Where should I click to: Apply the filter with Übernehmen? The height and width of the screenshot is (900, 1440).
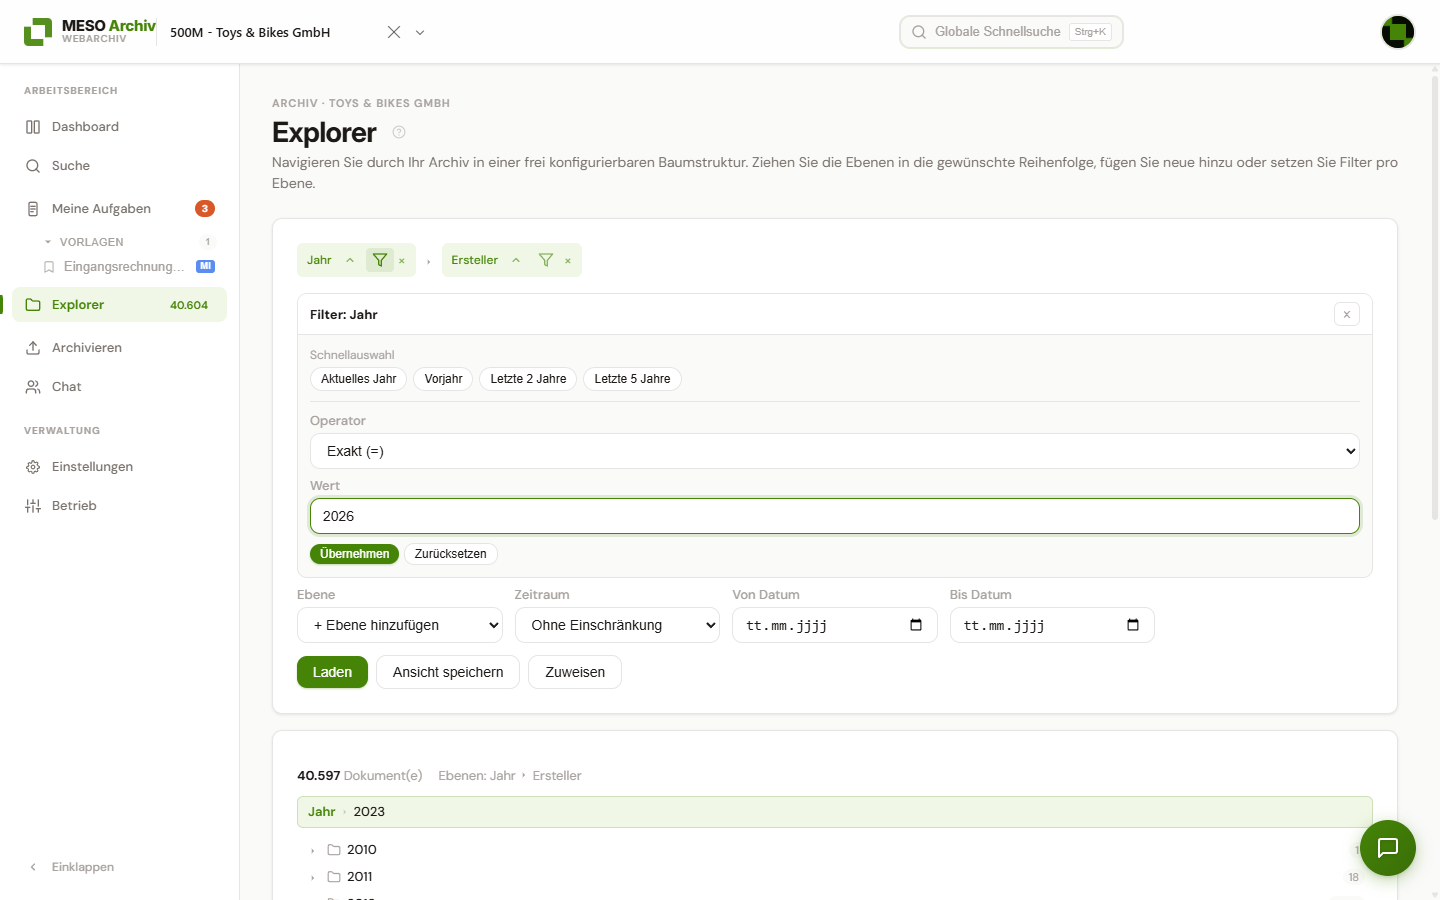tap(355, 554)
